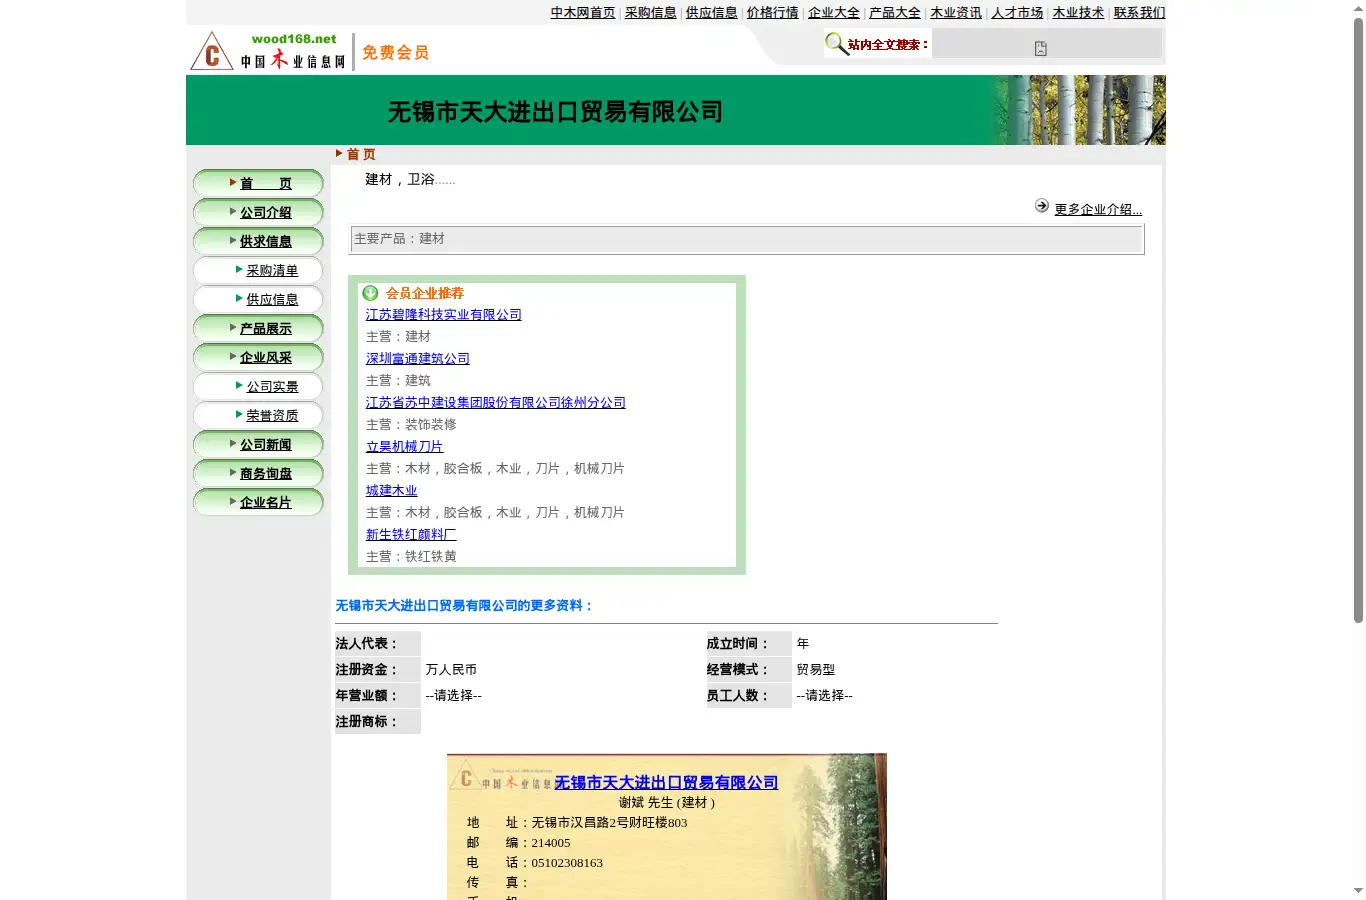Select 企业名片 in the left sidebar
Screen dimensions: 1366x900
click(x=266, y=503)
